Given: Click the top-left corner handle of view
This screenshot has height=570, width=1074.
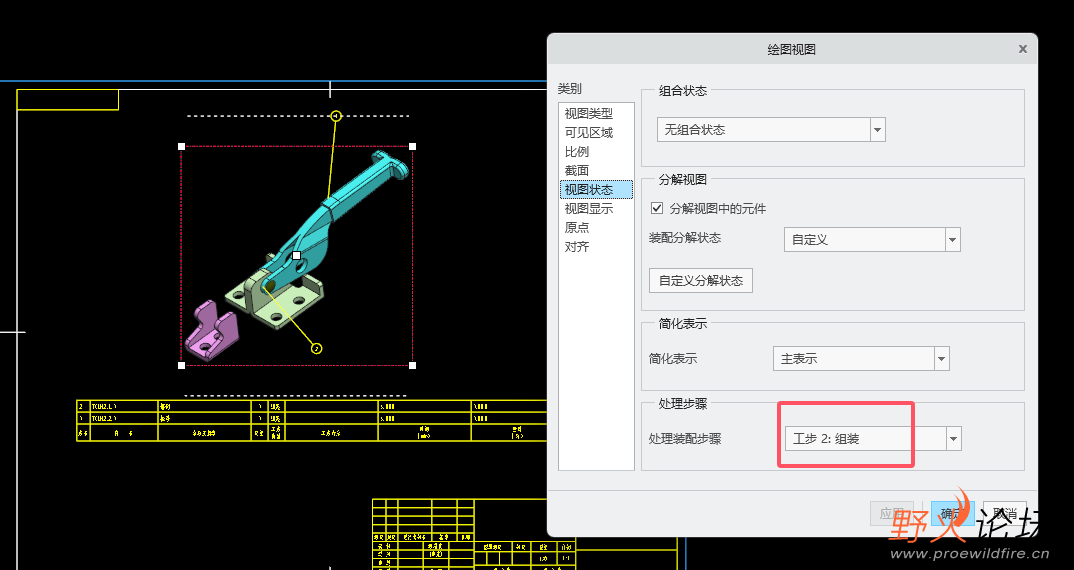Looking at the screenshot, I should point(182,147).
